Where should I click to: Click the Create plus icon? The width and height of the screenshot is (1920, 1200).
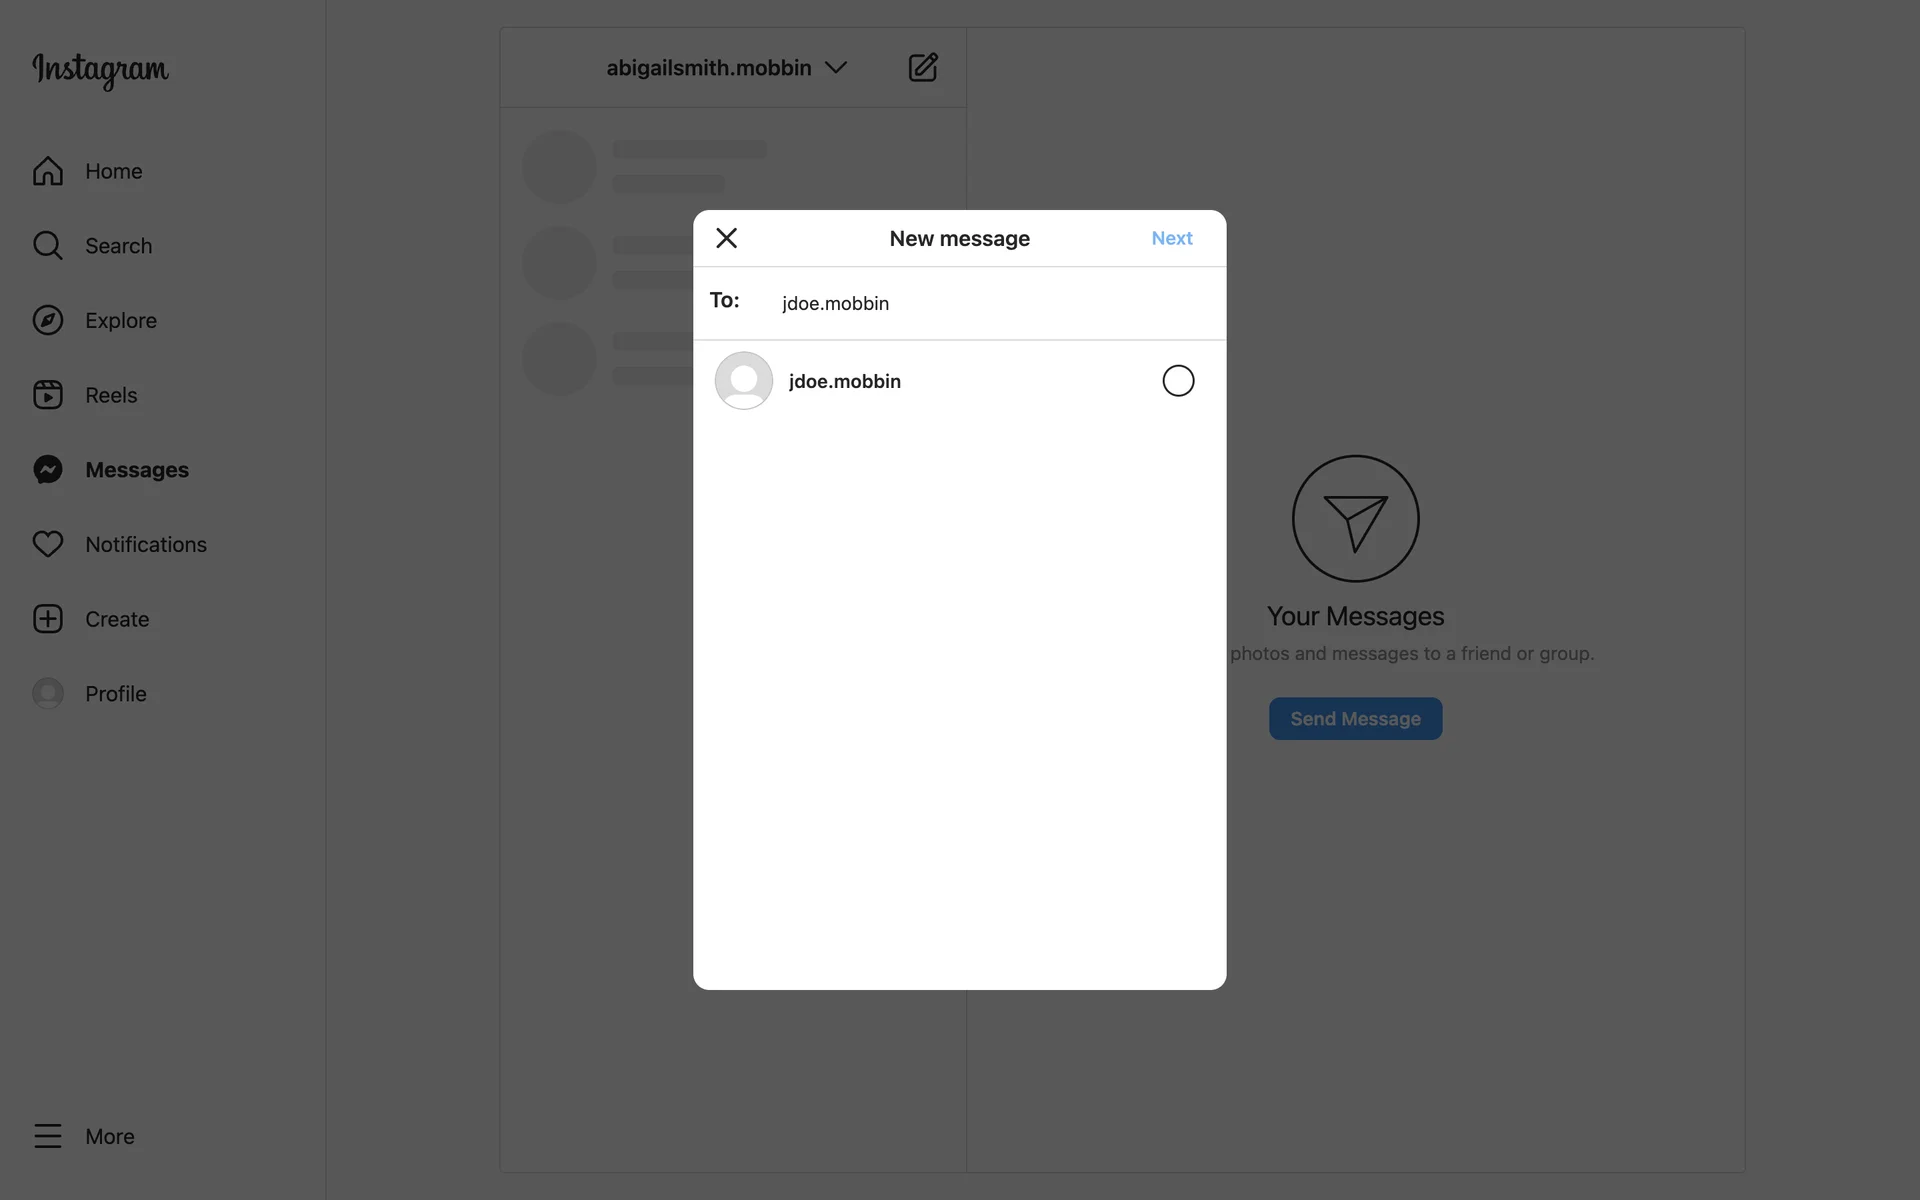coord(48,619)
